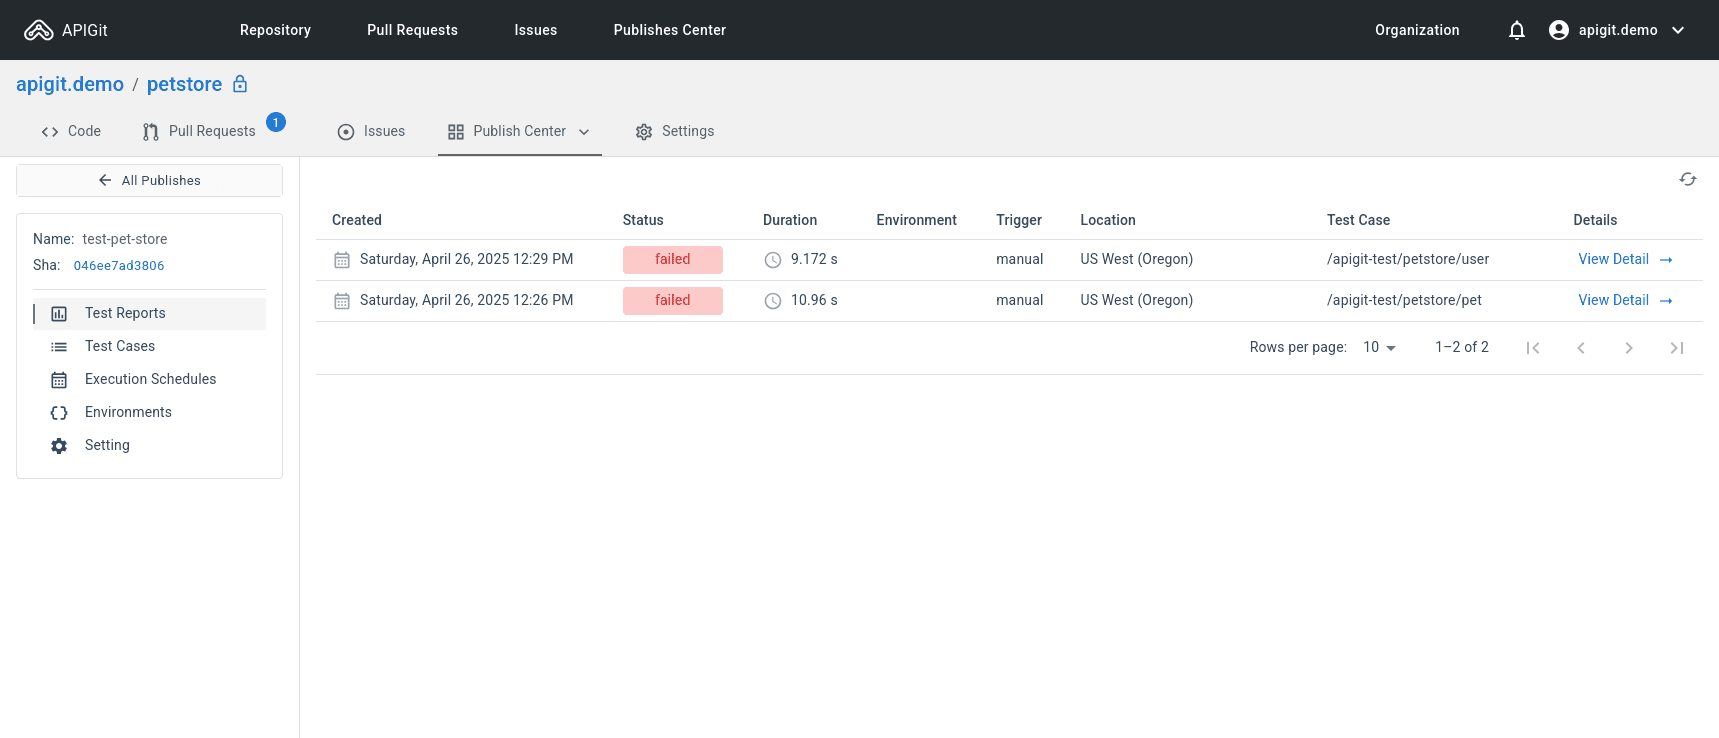Open the petstore breadcrumb link
The image size is (1719, 738).
[x=184, y=84]
